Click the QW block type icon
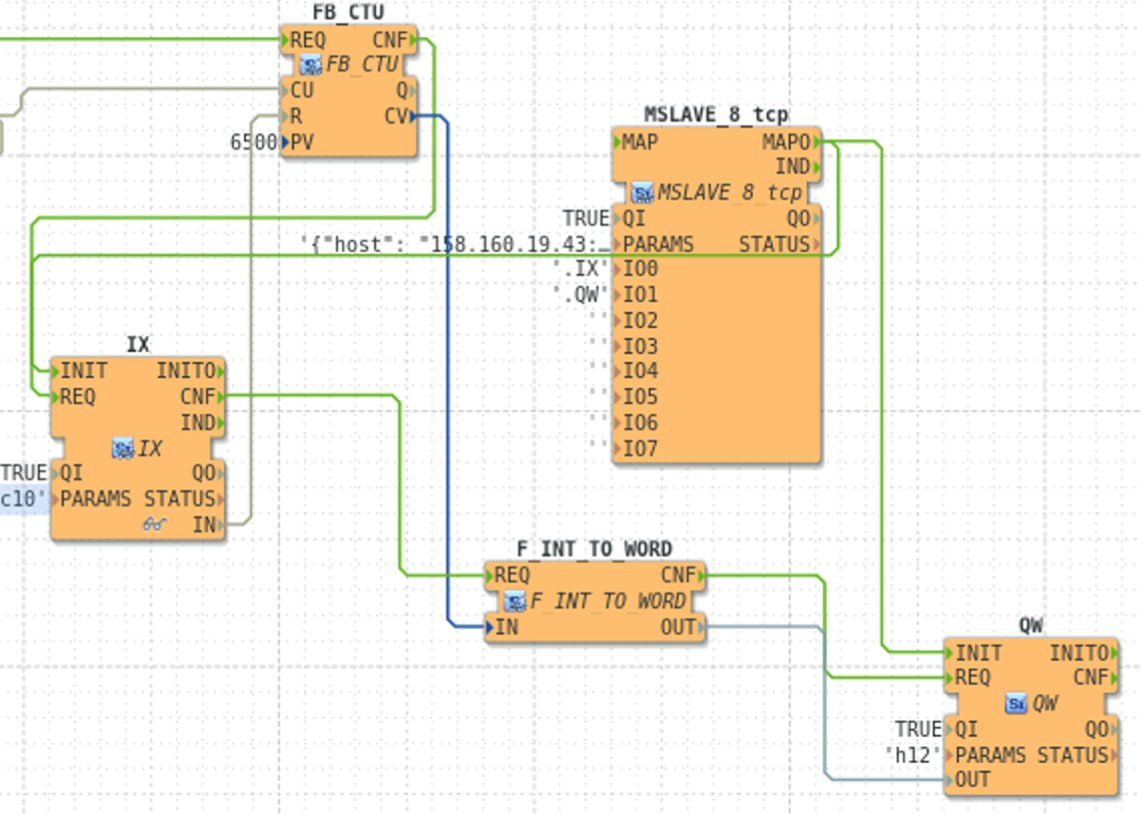Screen dimensions: 1142x814 click(x=1016, y=704)
